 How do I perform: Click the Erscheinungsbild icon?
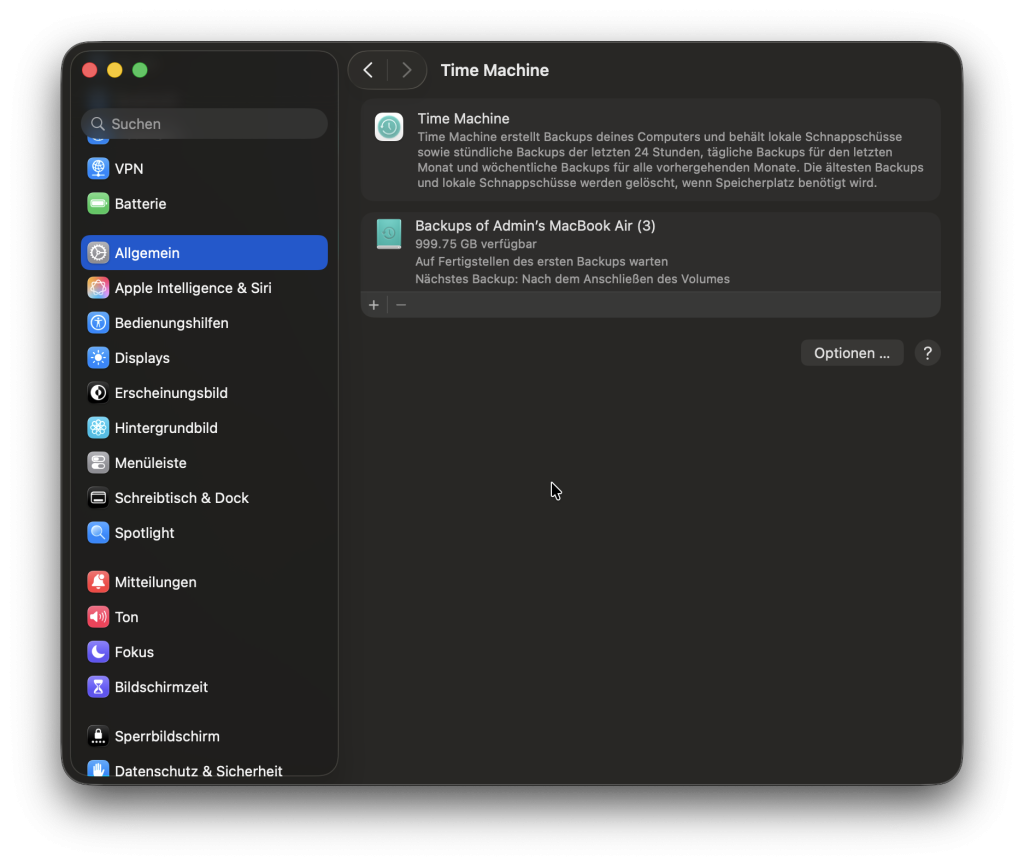(98, 393)
